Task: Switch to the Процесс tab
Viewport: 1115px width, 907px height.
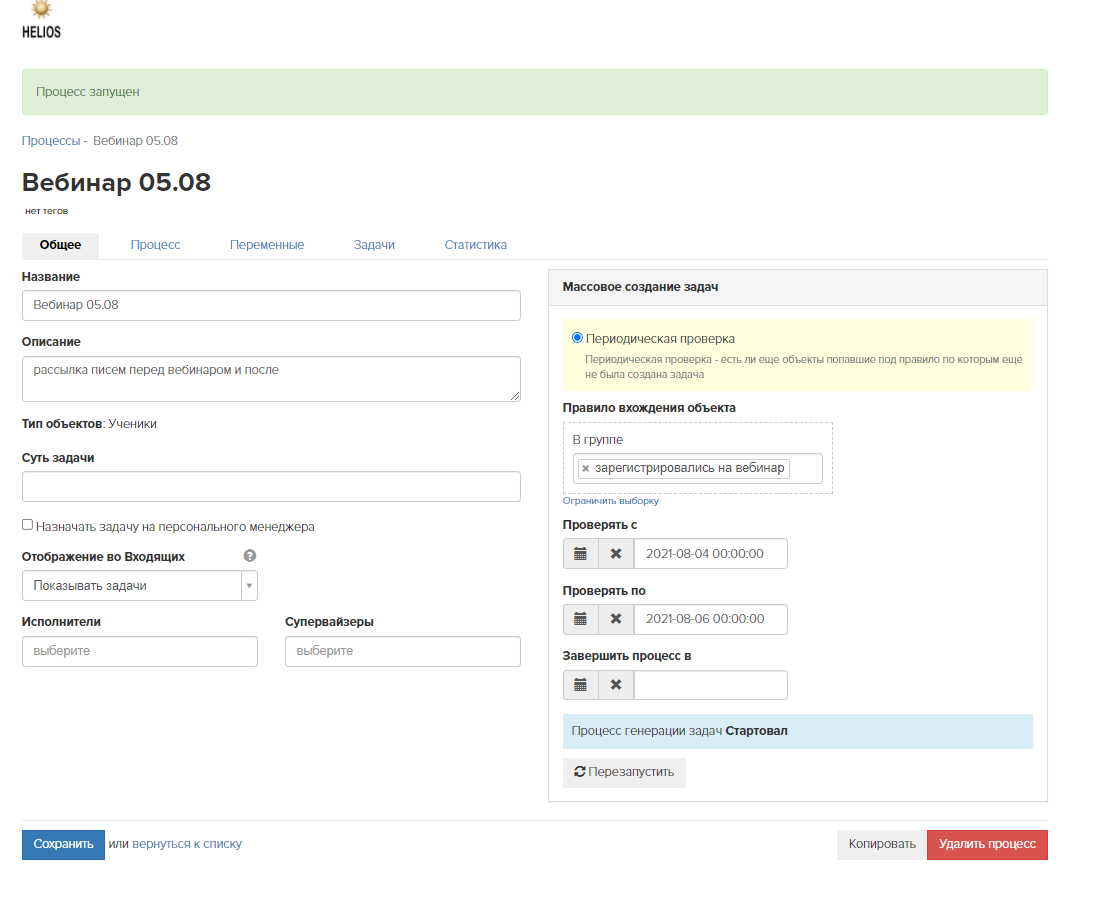Action: (155, 245)
